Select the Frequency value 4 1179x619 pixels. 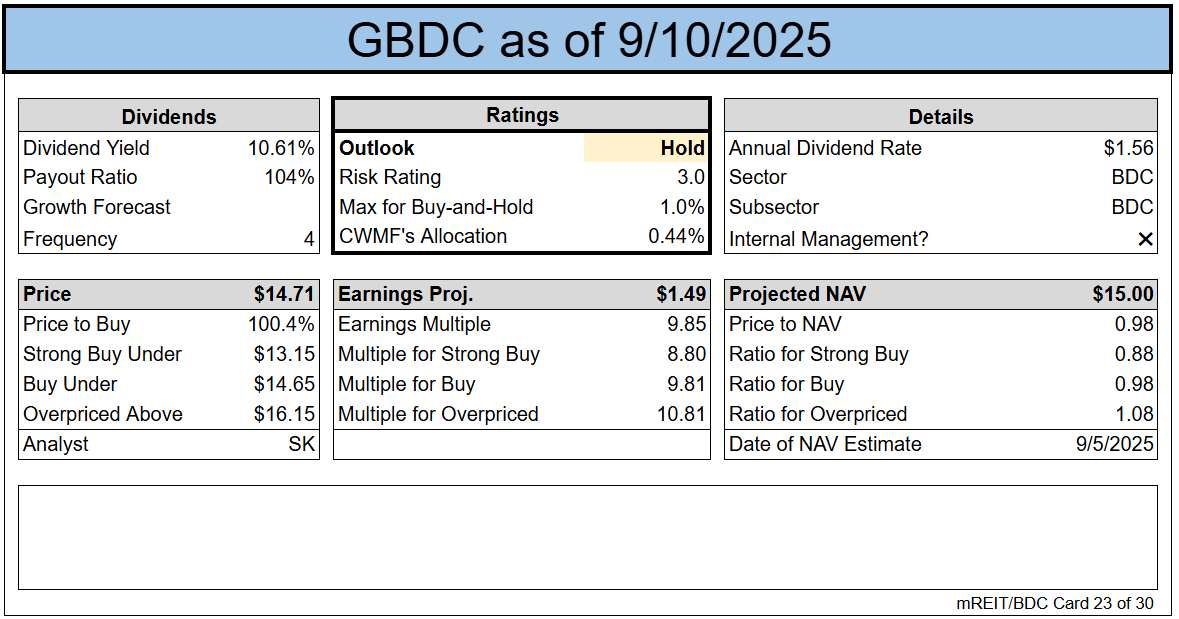[x=309, y=239]
